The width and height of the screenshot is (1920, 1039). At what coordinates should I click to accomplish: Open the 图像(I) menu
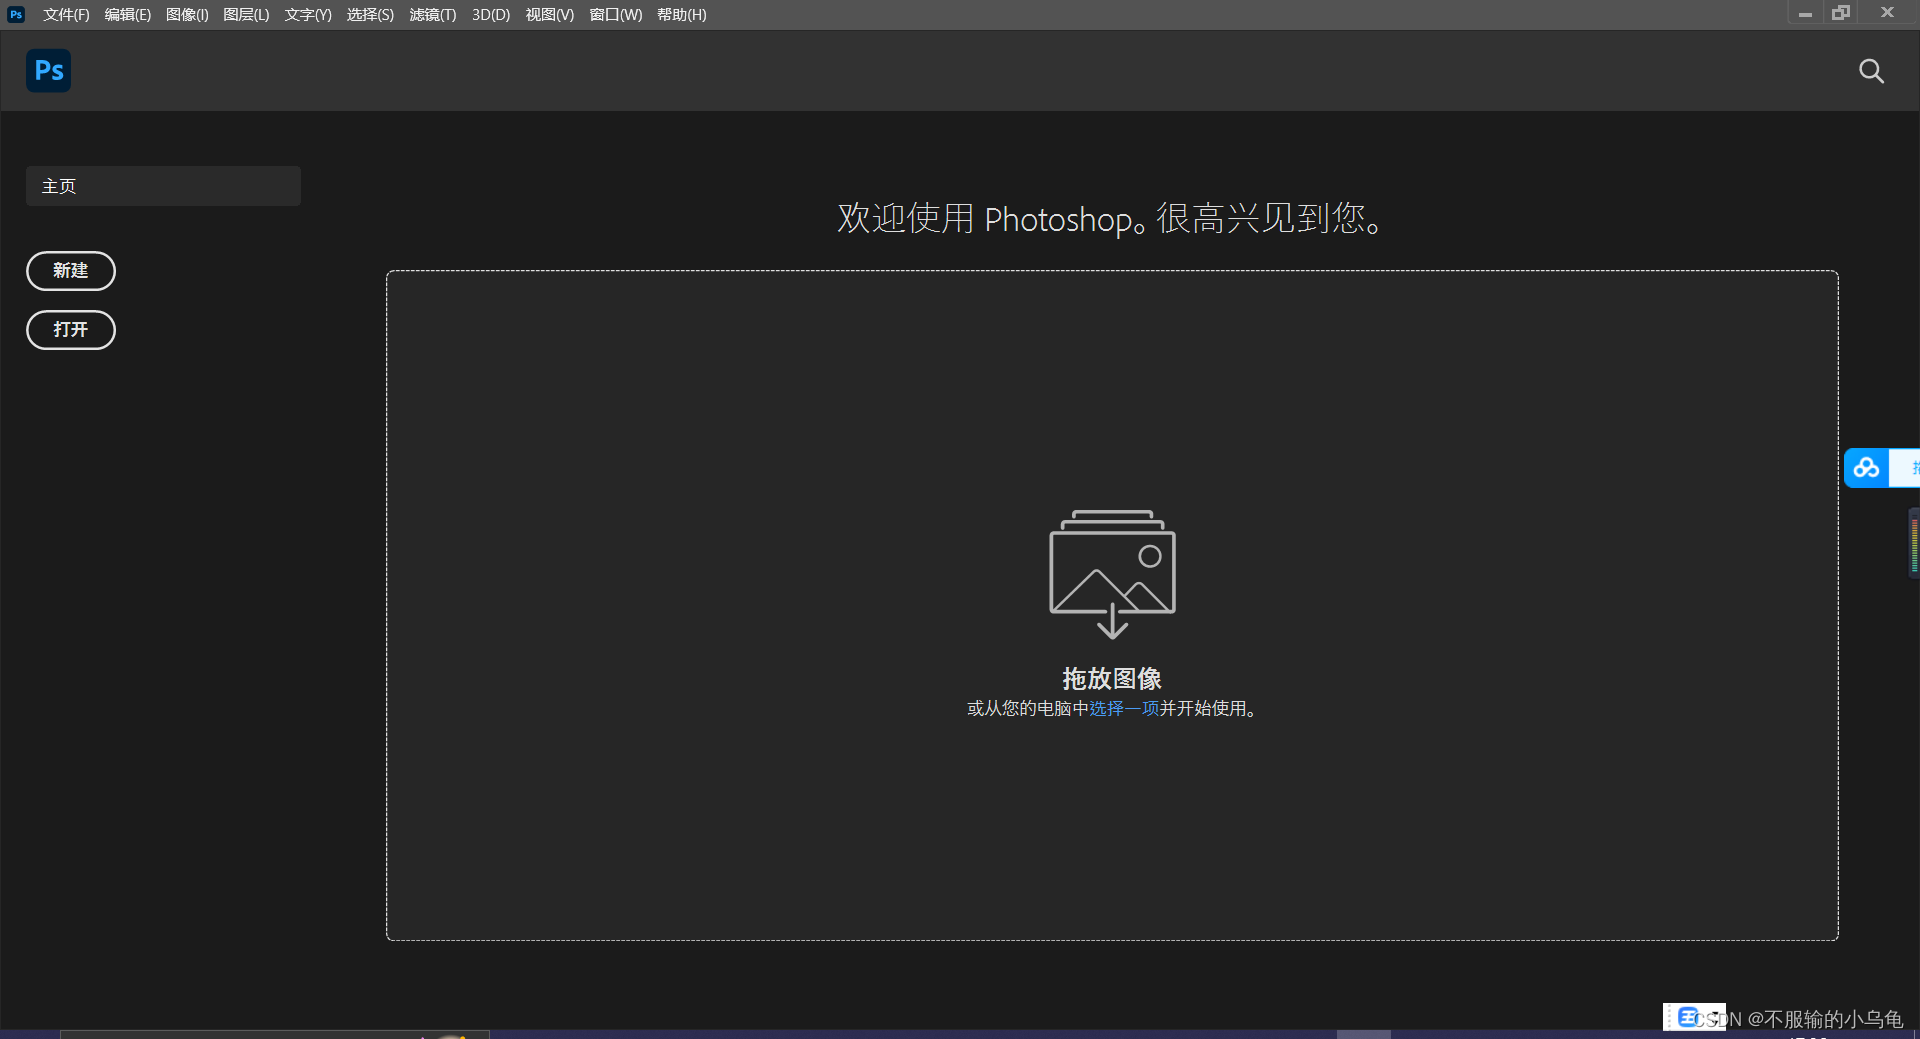(x=187, y=15)
